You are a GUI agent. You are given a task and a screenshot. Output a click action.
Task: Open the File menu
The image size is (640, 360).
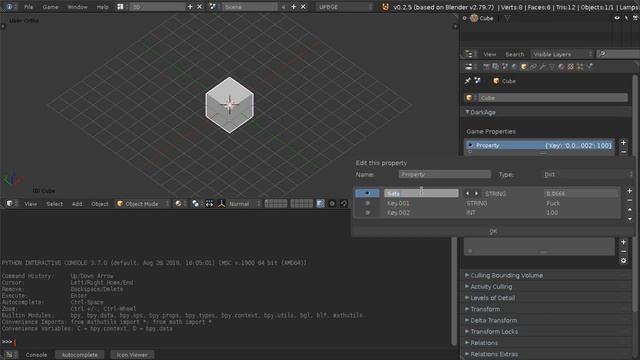pos(28,7)
